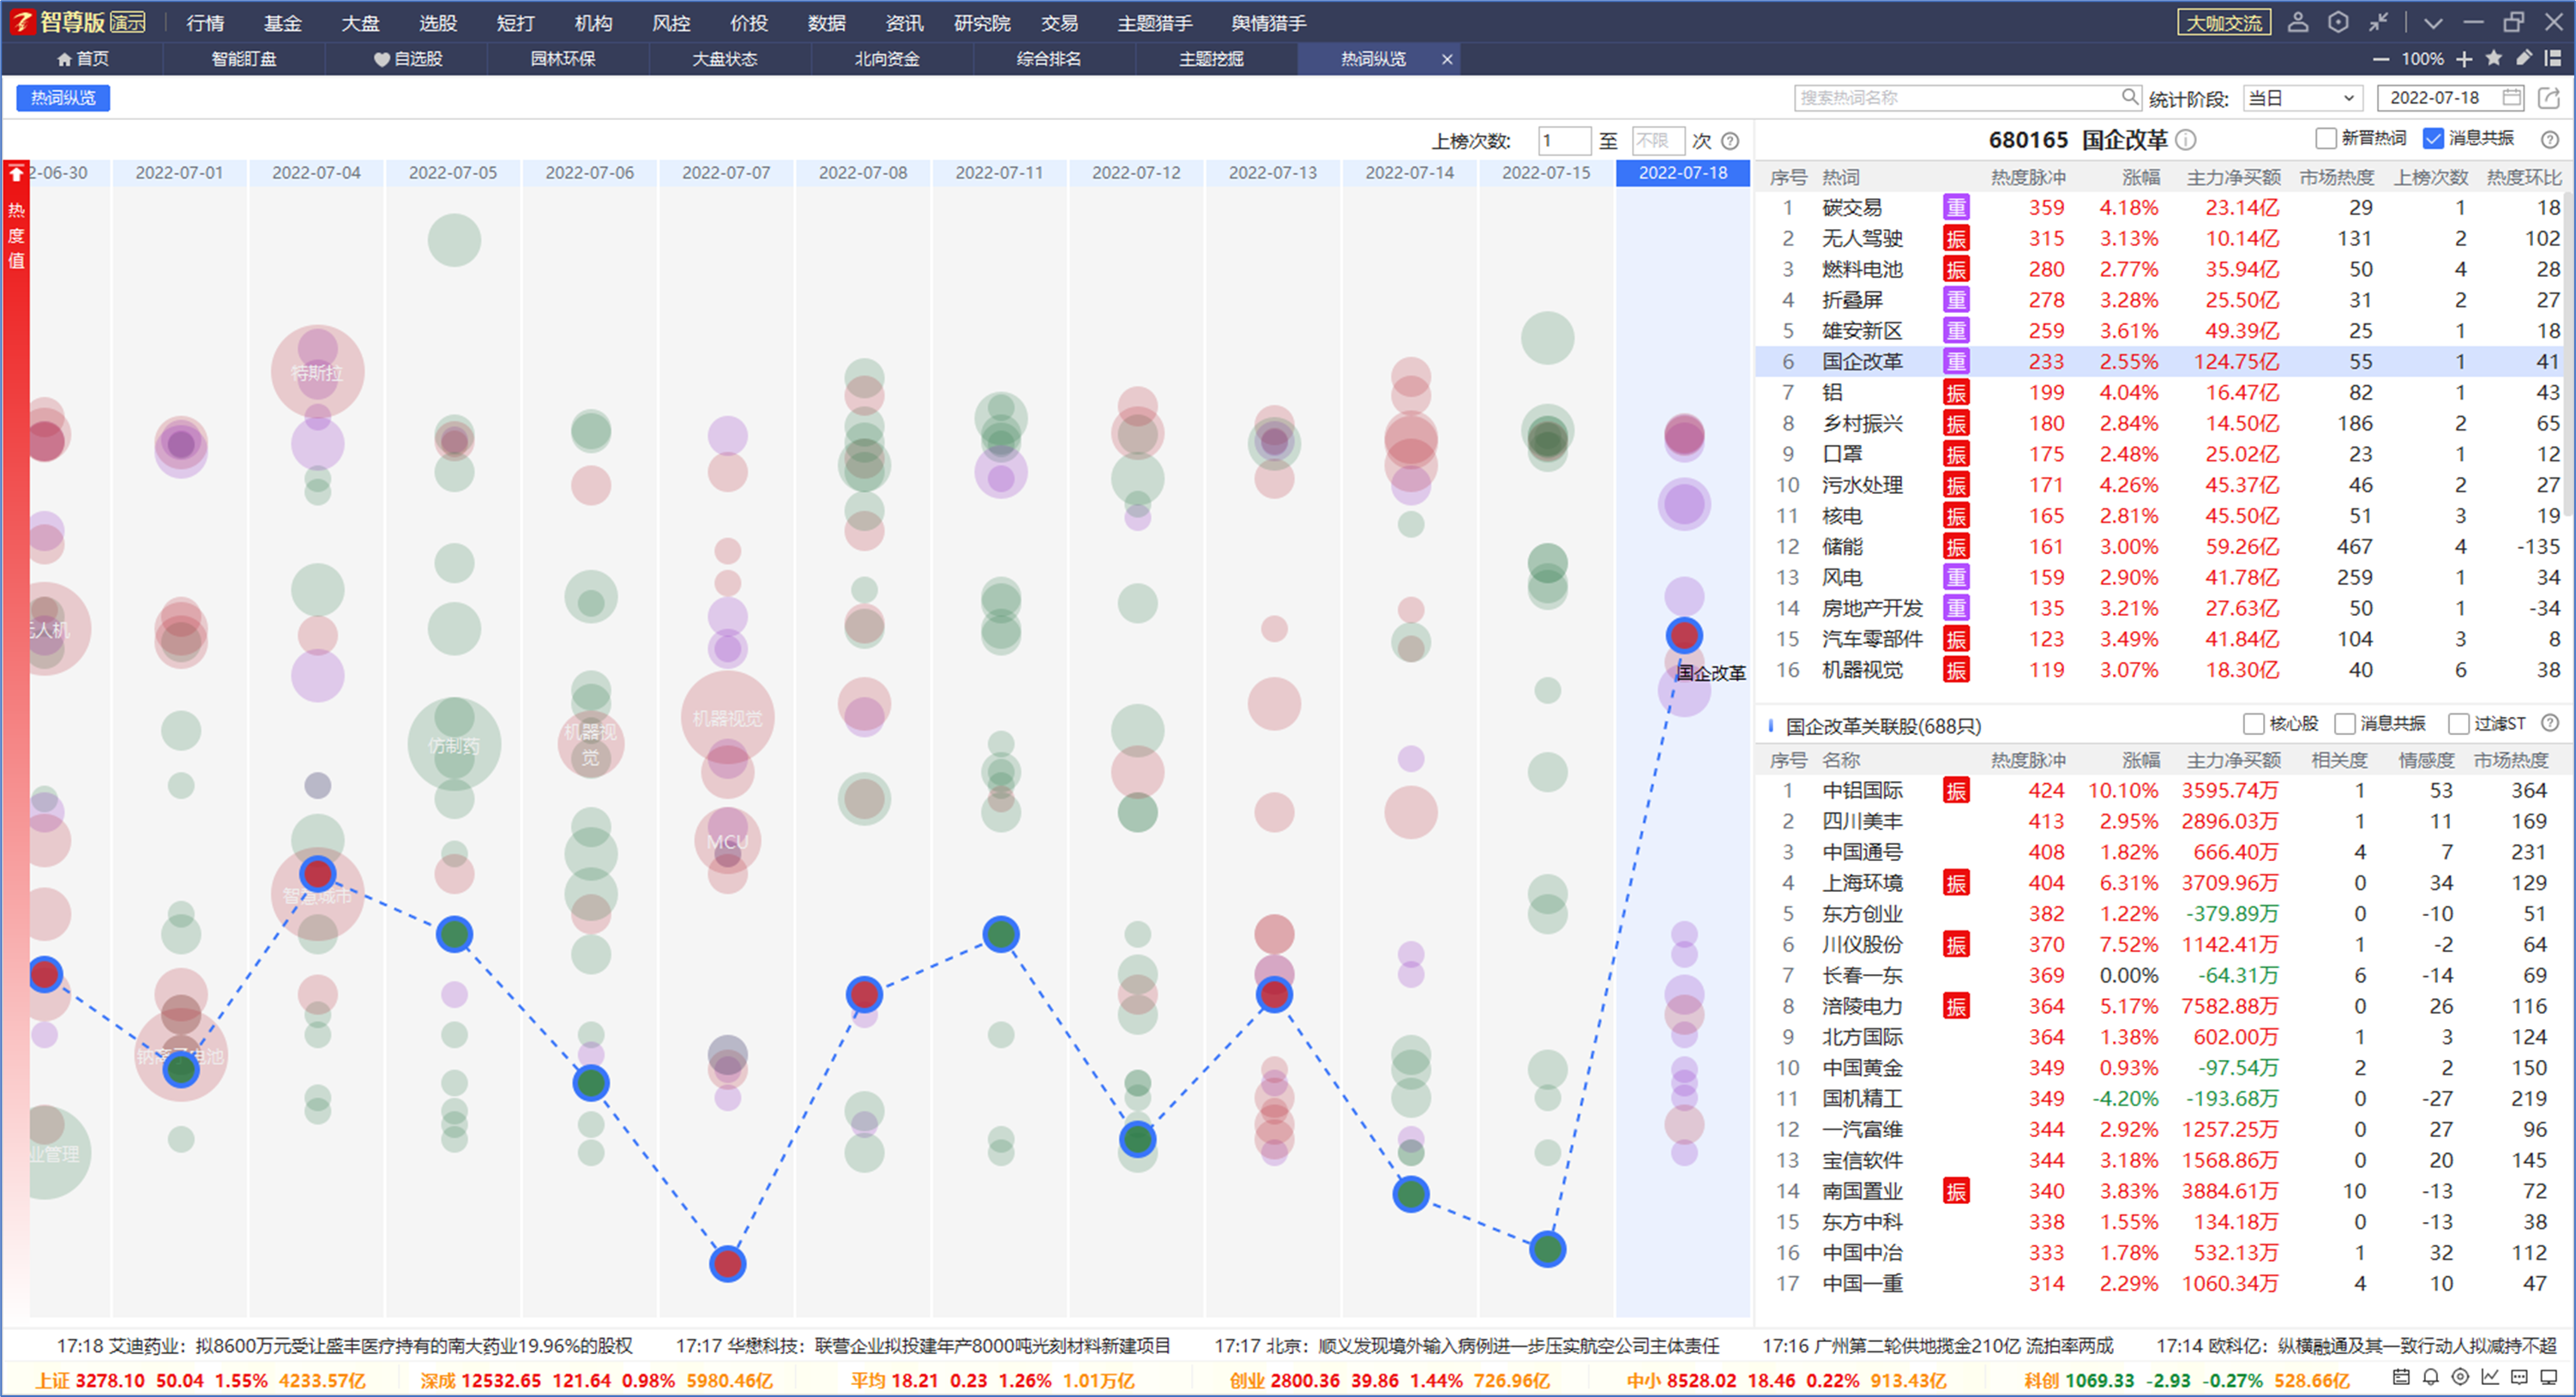Image resolution: width=2576 pixels, height=1397 pixels.
Task: Switch to the 北向资金 tab
Action: tap(887, 59)
